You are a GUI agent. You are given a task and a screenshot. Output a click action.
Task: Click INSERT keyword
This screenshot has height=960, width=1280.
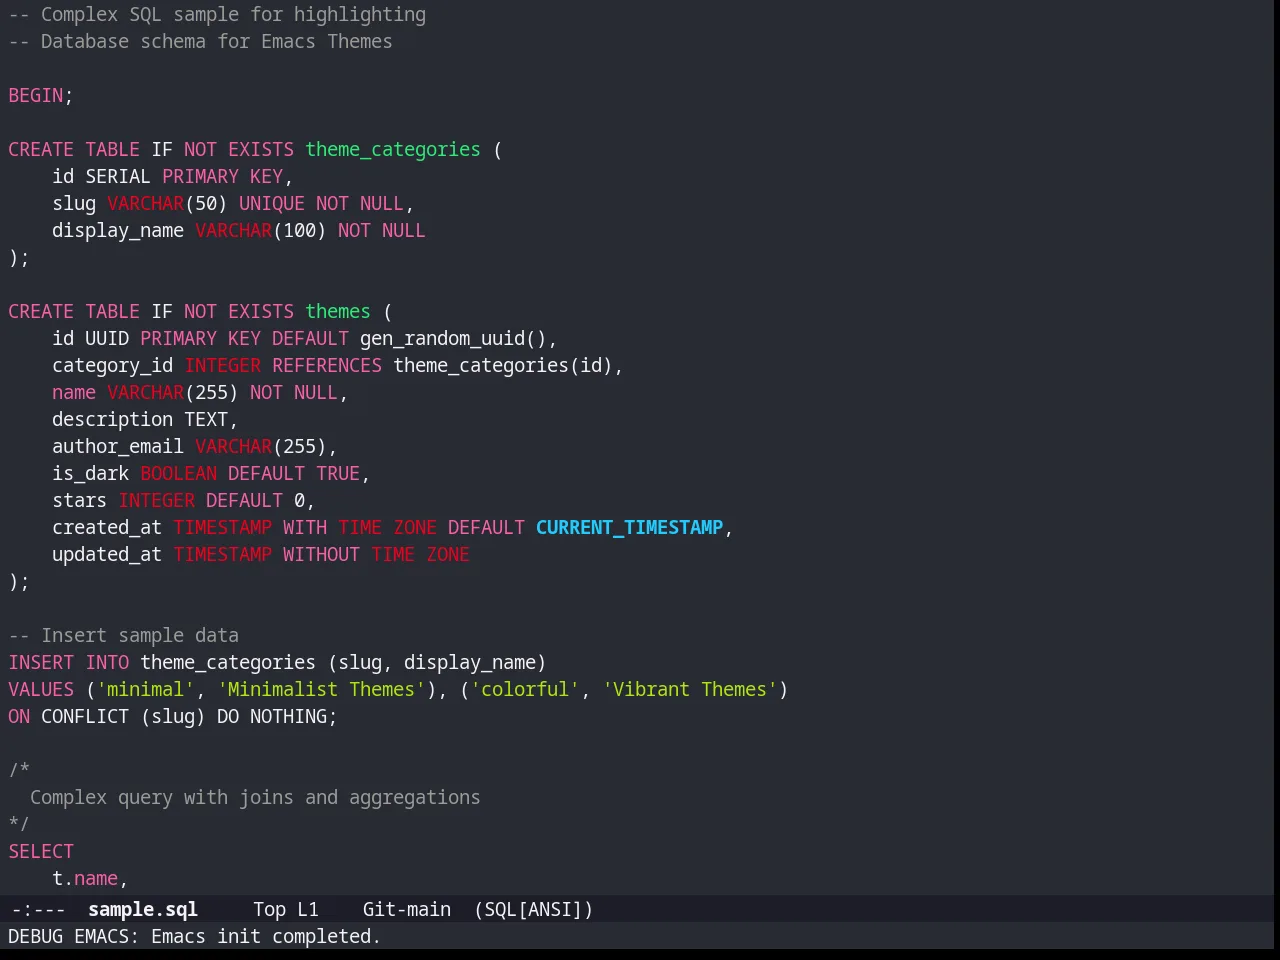(41, 662)
